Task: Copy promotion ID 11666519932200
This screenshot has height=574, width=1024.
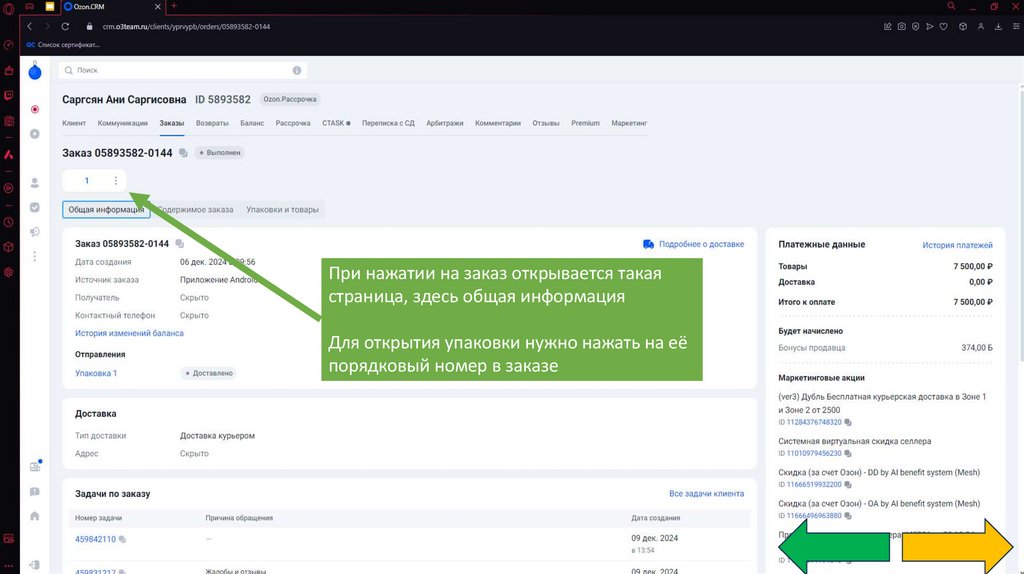Action: pos(848,485)
